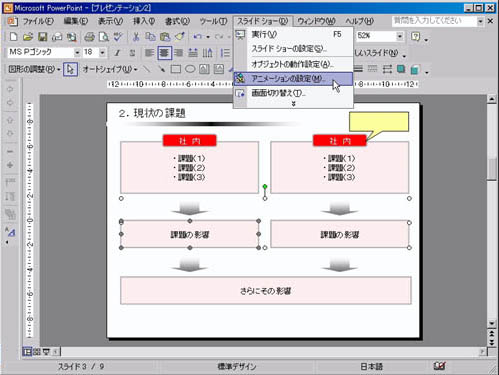499x375 pixels.
Task: Click the help question input box
Action: click(x=434, y=21)
